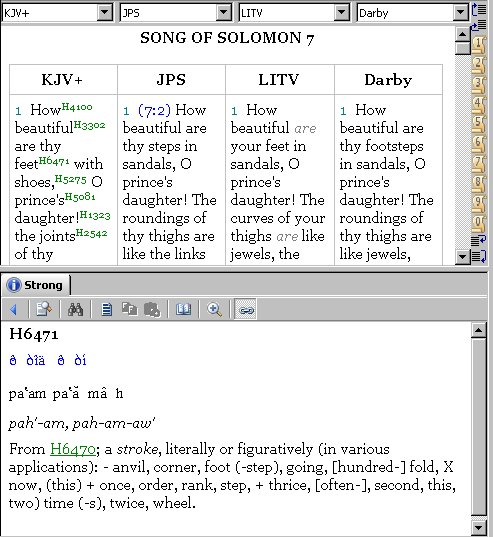Jump to bookmark scroll number 3
This screenshot has width=493, height=537.
coord(479,84)
